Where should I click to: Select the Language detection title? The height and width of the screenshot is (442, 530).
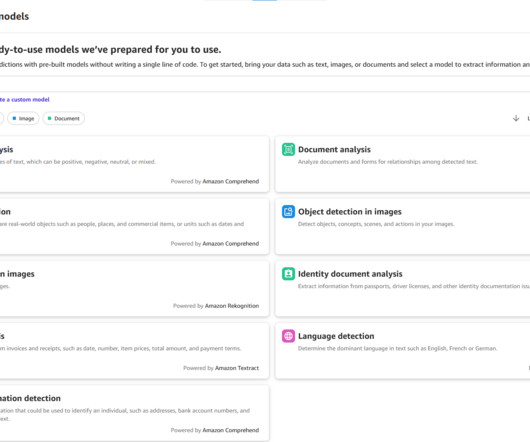[x=336, y=336]
